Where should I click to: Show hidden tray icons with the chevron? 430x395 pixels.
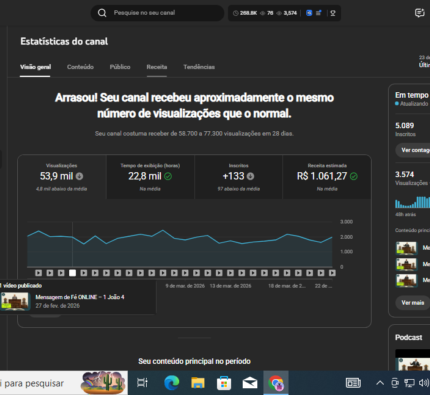pyautogui.click(x=380, y=383)
